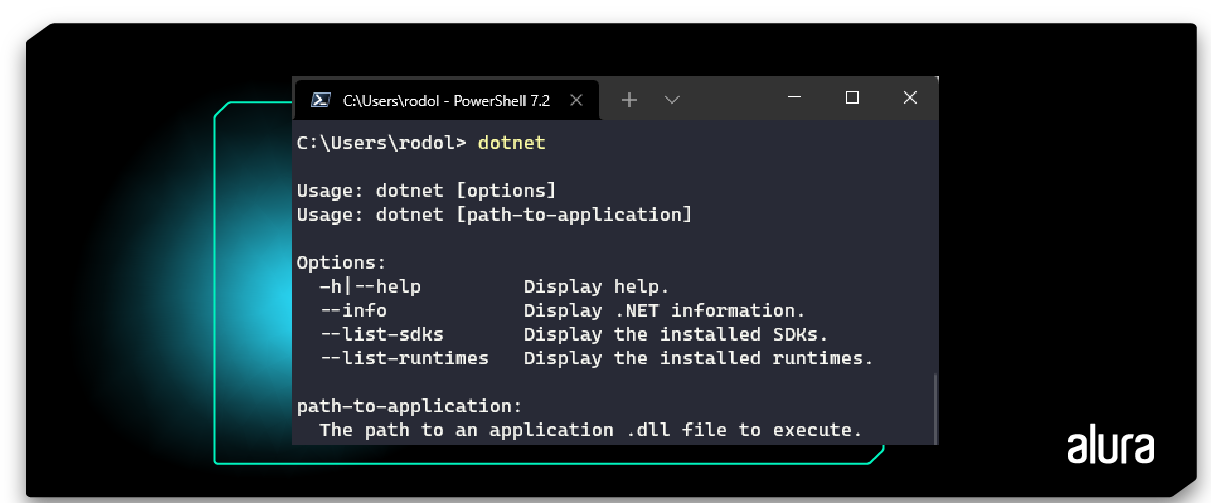Open a new terminal tab with plus
Screen dimensions: 1211x503
click(629, 99)
